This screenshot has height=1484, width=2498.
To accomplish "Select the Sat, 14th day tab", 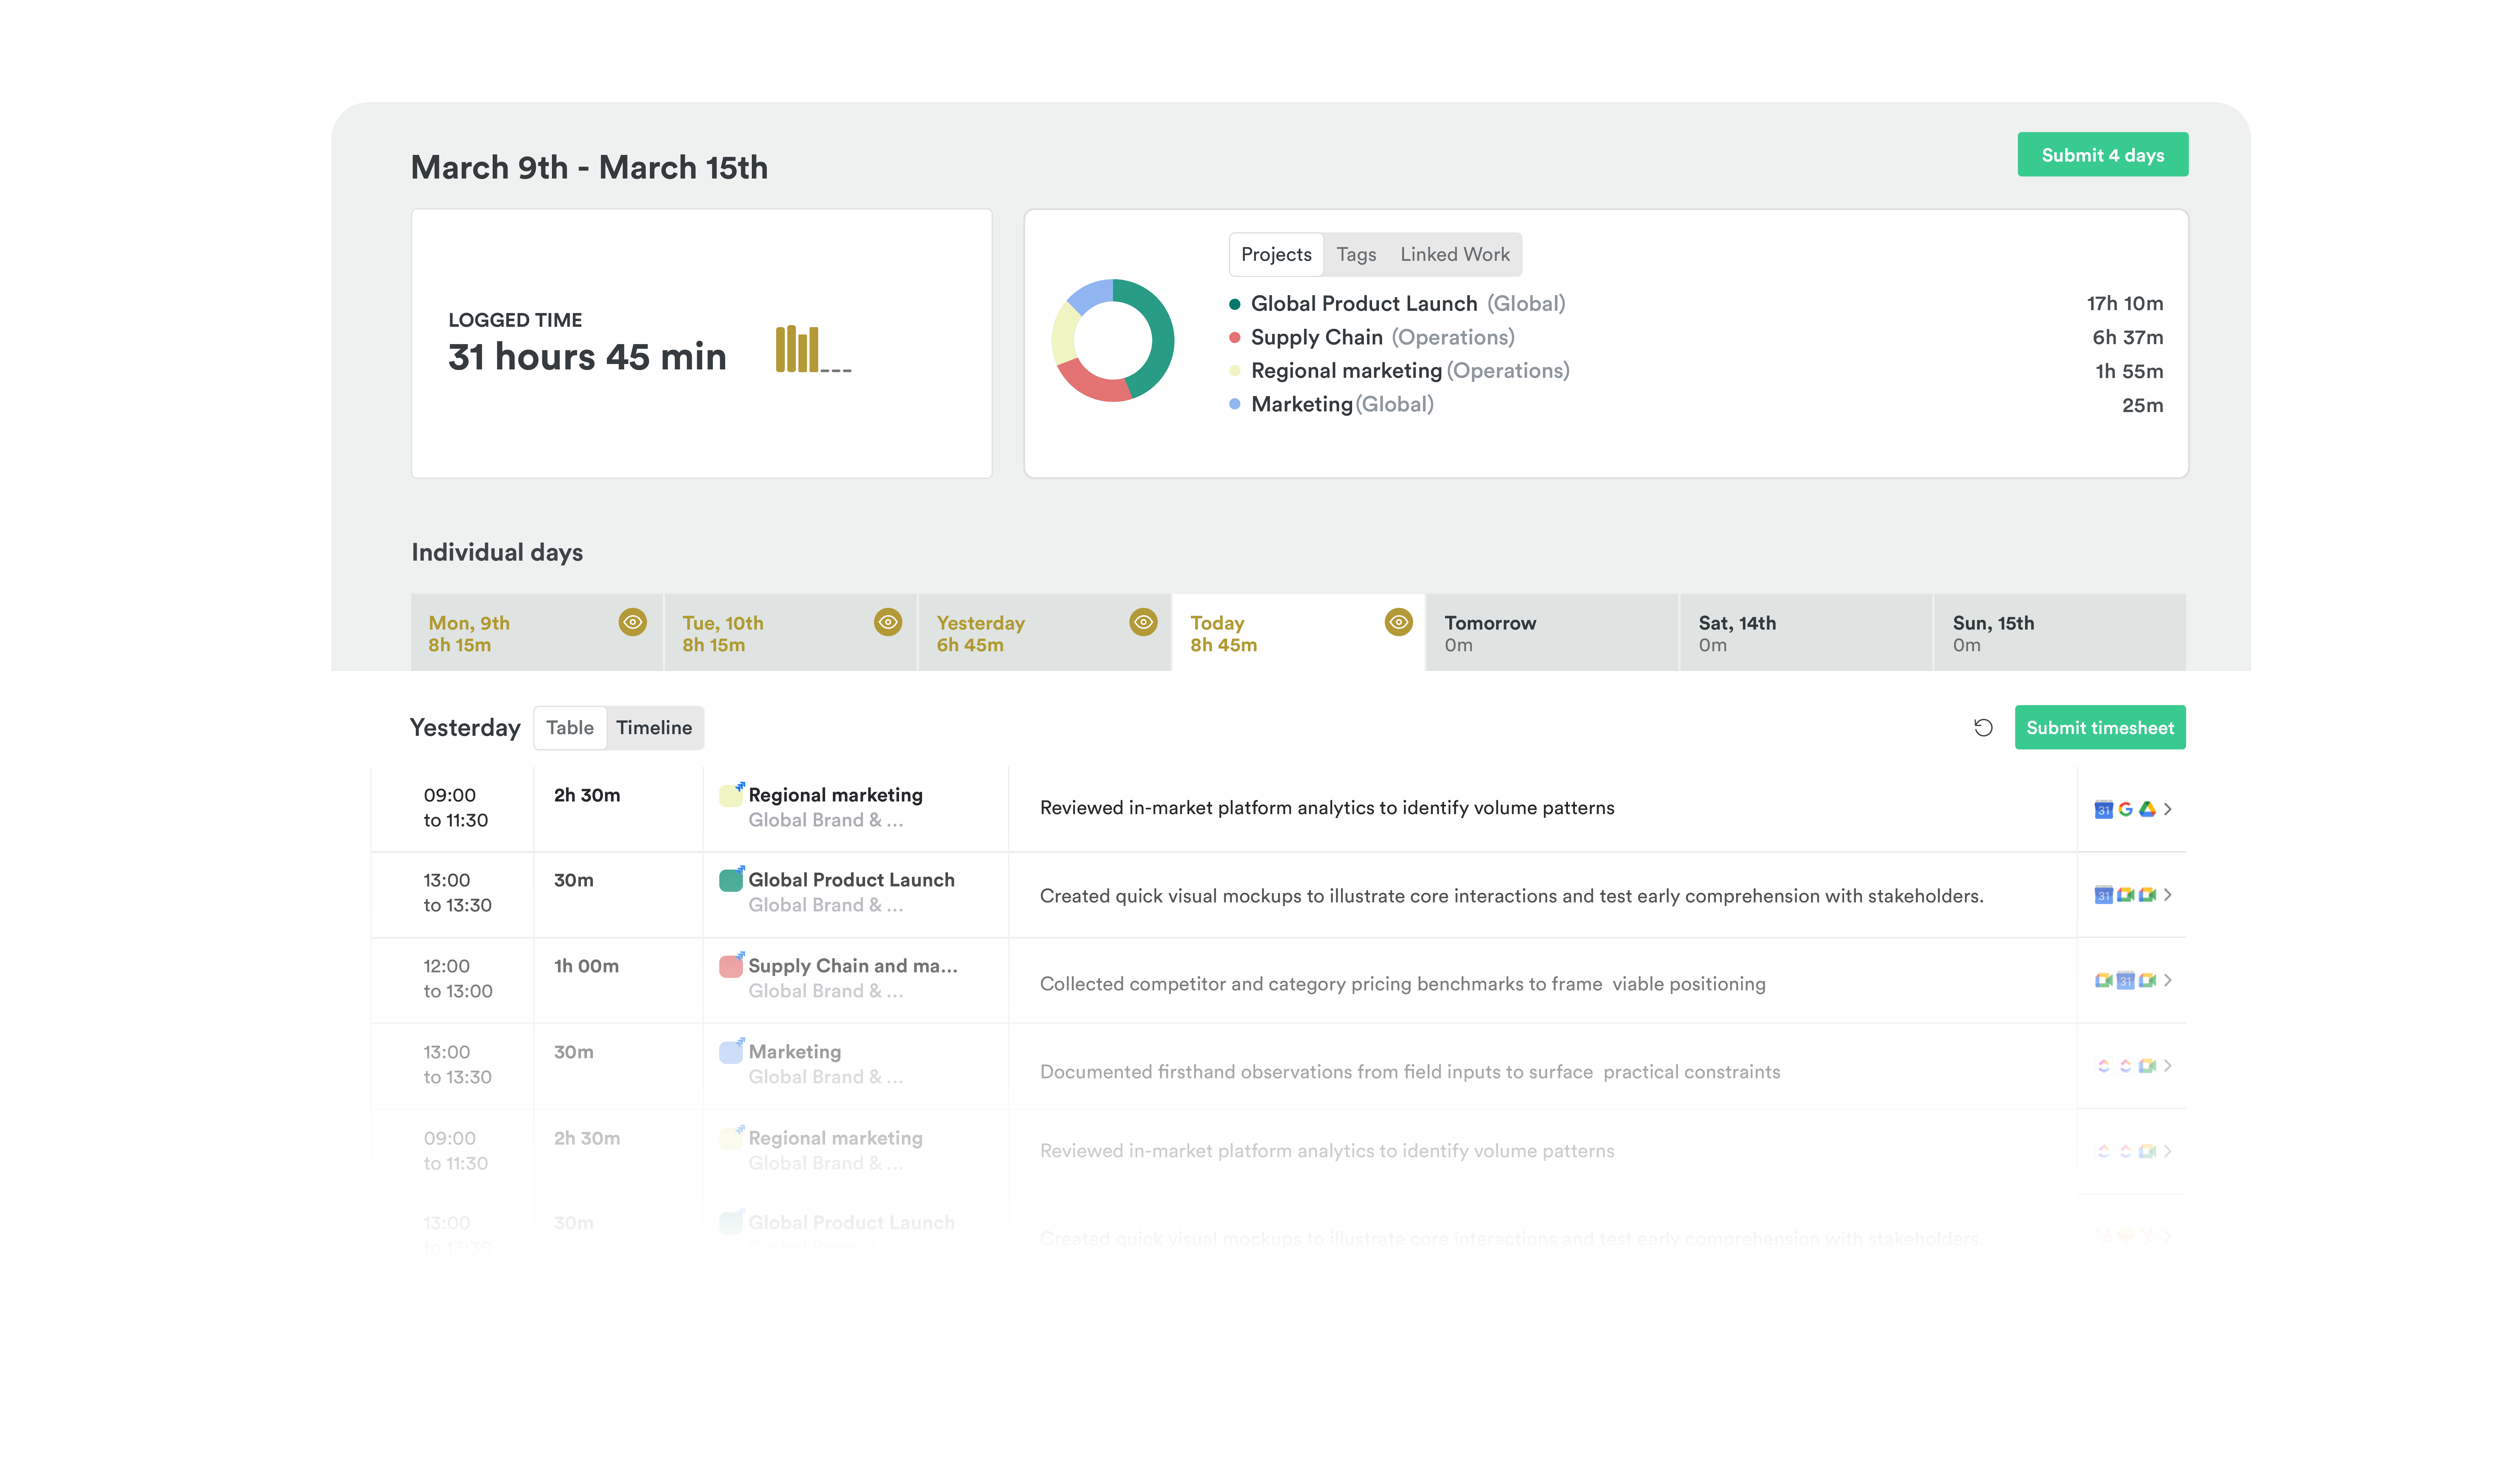I will [x=1807, y=632].
